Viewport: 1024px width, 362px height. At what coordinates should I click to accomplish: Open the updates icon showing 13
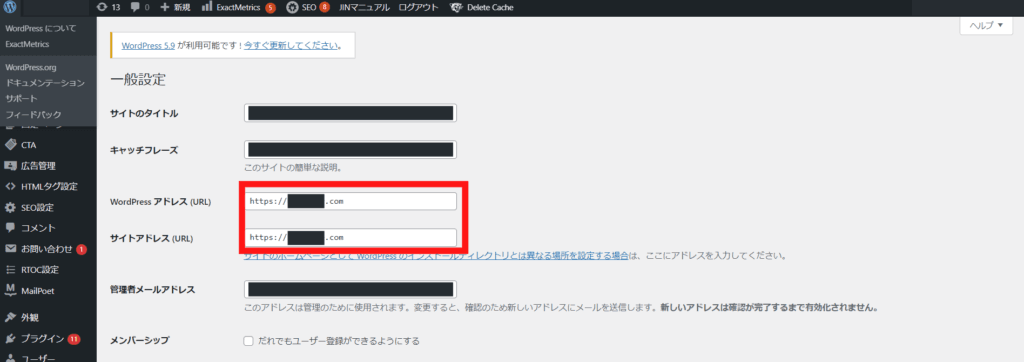point(101,8)
